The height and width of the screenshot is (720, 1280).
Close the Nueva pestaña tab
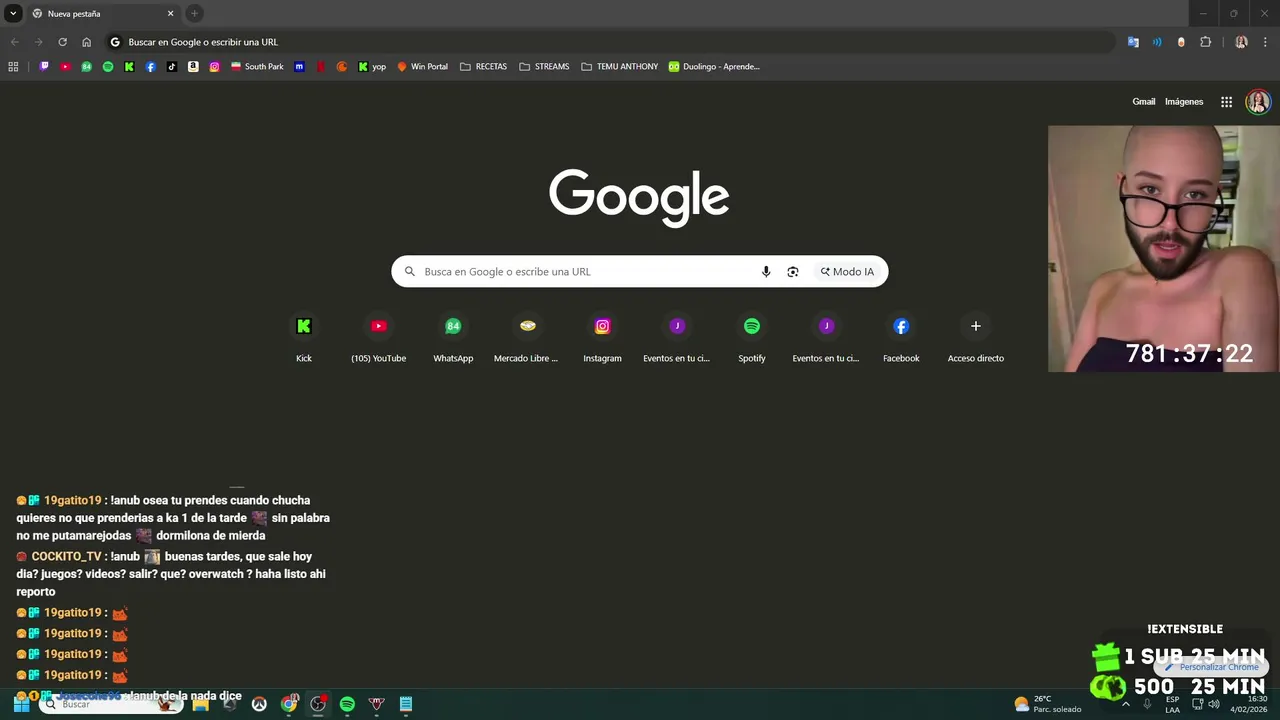pos(170,14)
